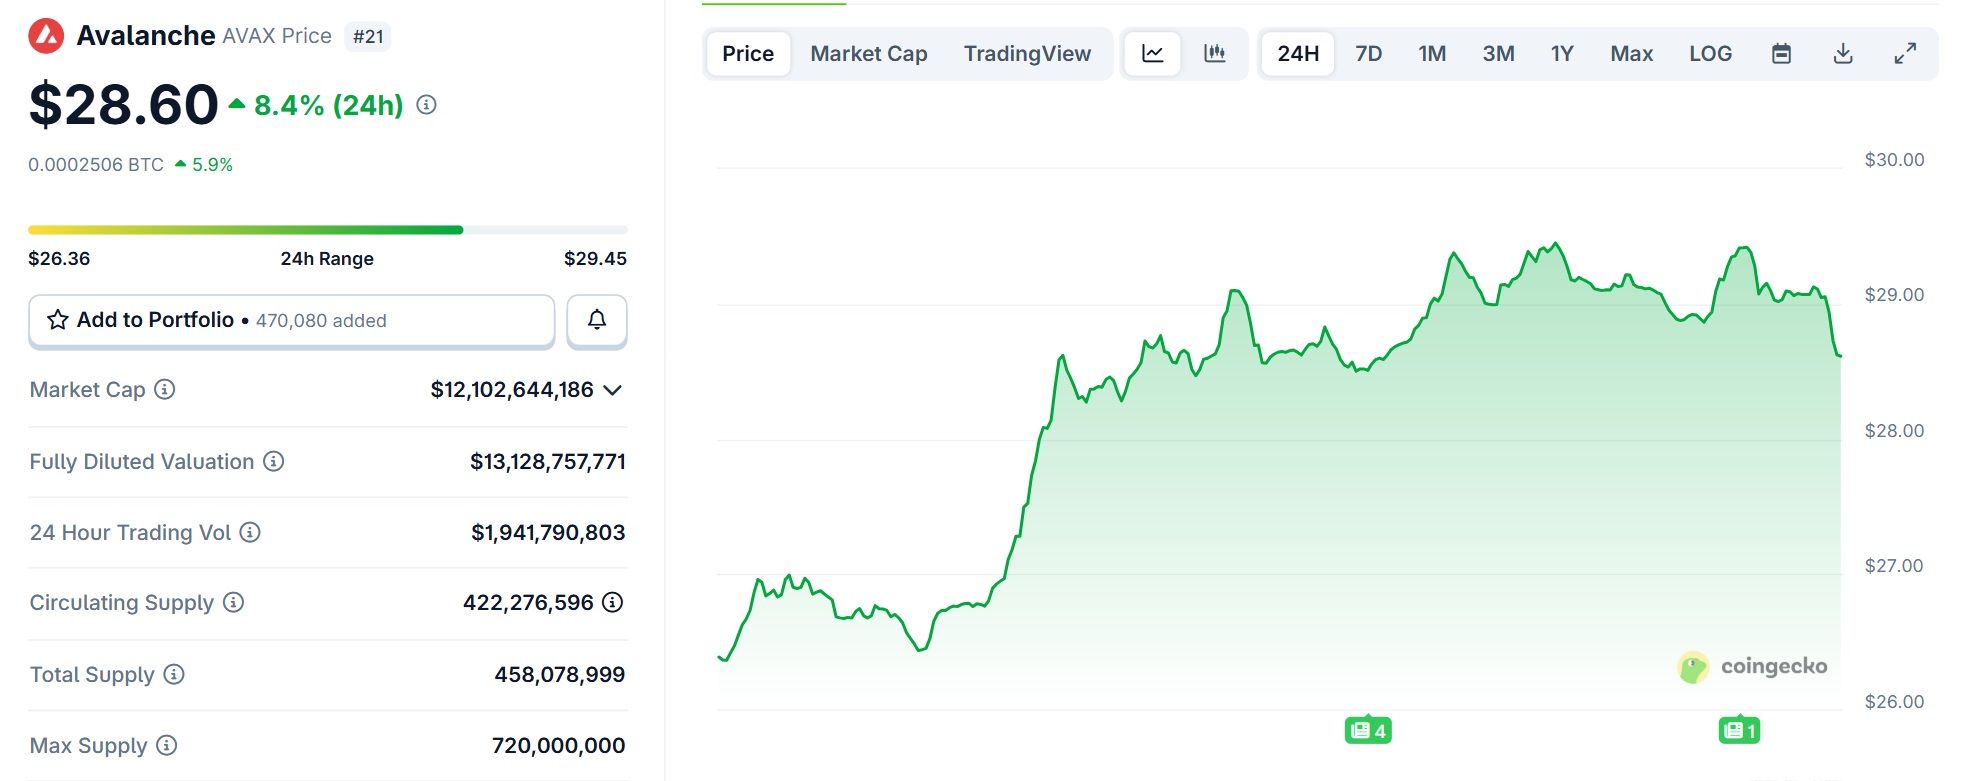The image size is (1973, 781).
Task: Switch to TradingView tab
Action: click(1027, 54)
